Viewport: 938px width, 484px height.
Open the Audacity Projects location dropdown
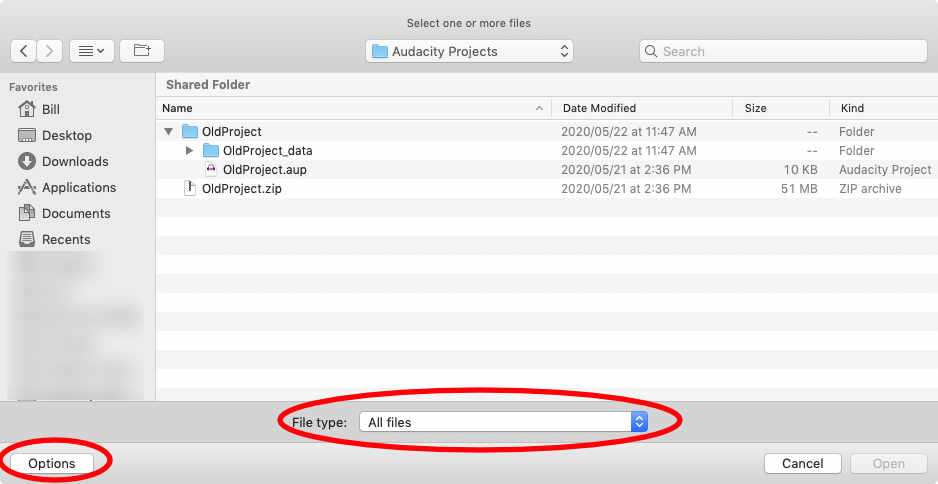point(469,51)
